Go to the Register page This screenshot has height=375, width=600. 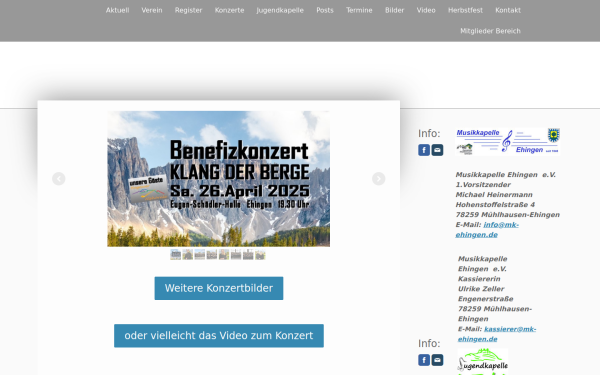click(x=188, y=10)
